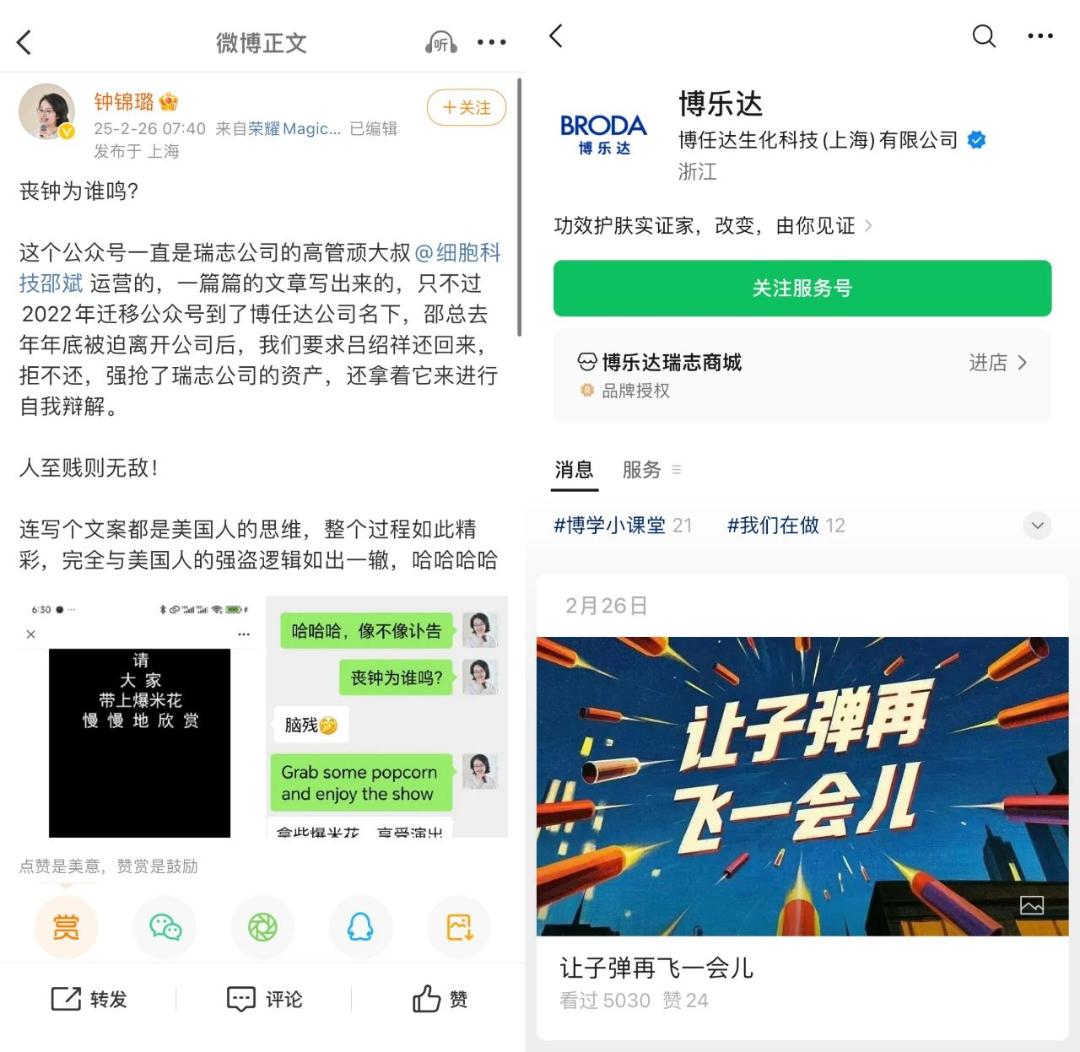Open the listen headphone icon
Viewport: 1080px width, 1052px height.
pyautogui.click(x=441, y=43)
